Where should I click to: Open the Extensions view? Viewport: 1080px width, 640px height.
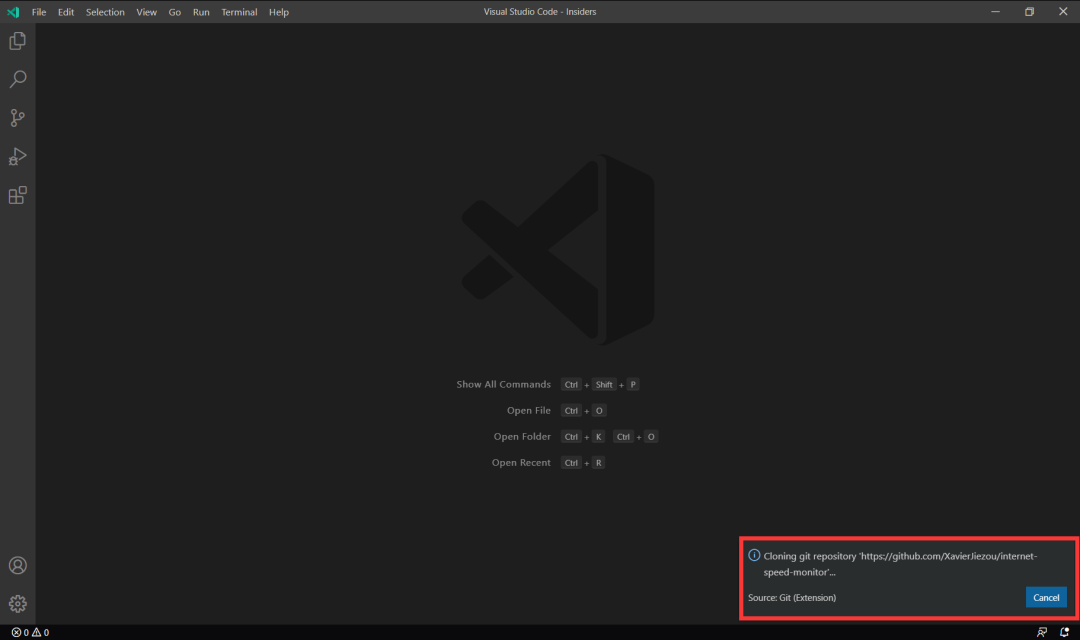[18, 195]
